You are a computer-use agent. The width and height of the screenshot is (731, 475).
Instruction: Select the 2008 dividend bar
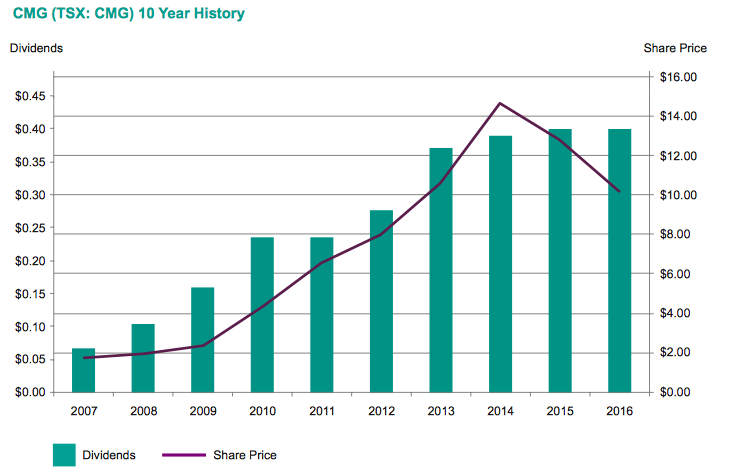pyautogui.click(x=143, y=358)
